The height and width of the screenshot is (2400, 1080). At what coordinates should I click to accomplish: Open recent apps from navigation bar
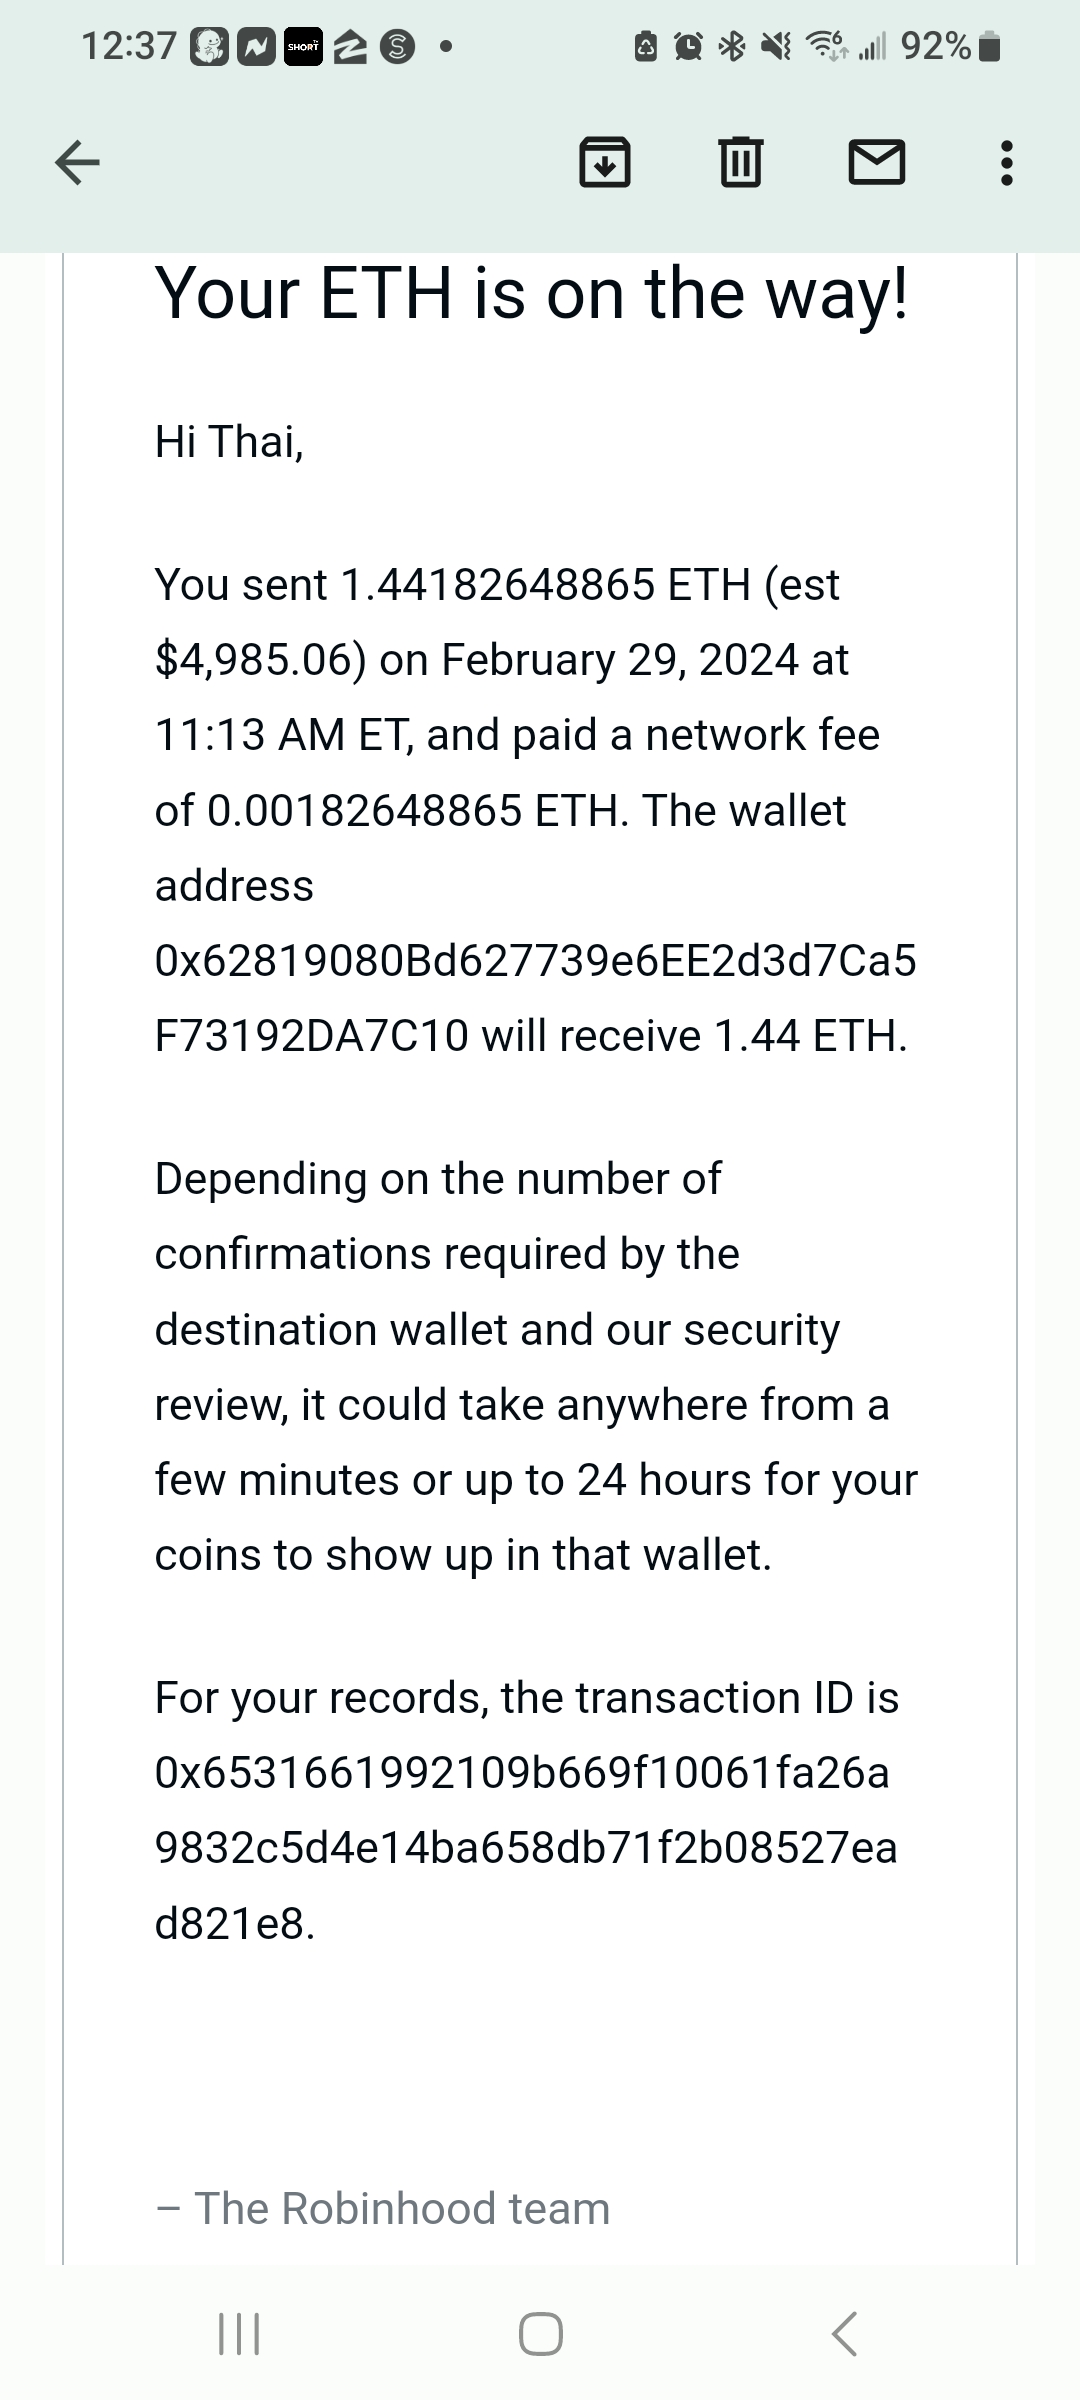239,2334
